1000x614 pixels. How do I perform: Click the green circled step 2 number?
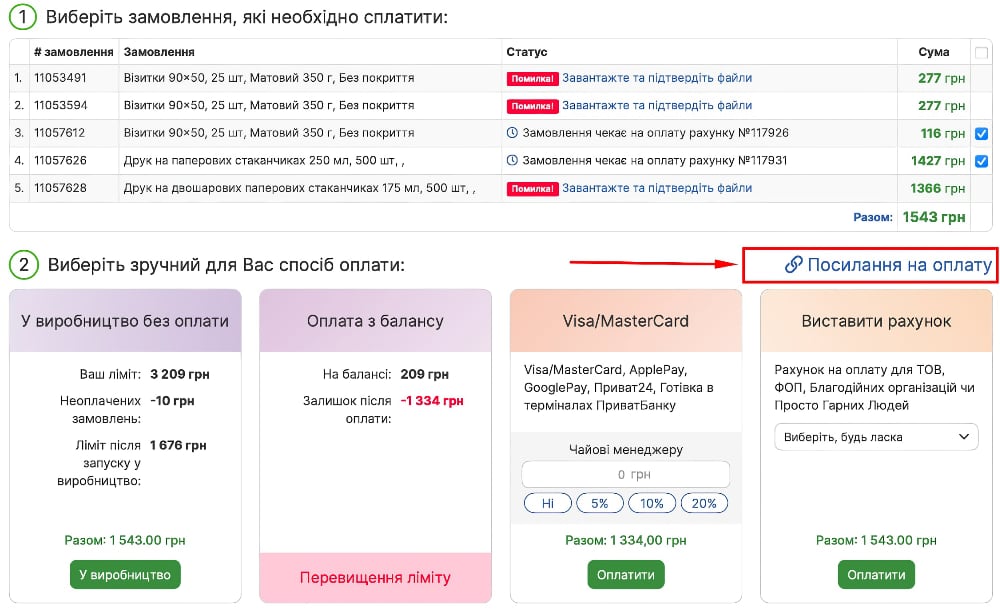click(x=23, y=265)
